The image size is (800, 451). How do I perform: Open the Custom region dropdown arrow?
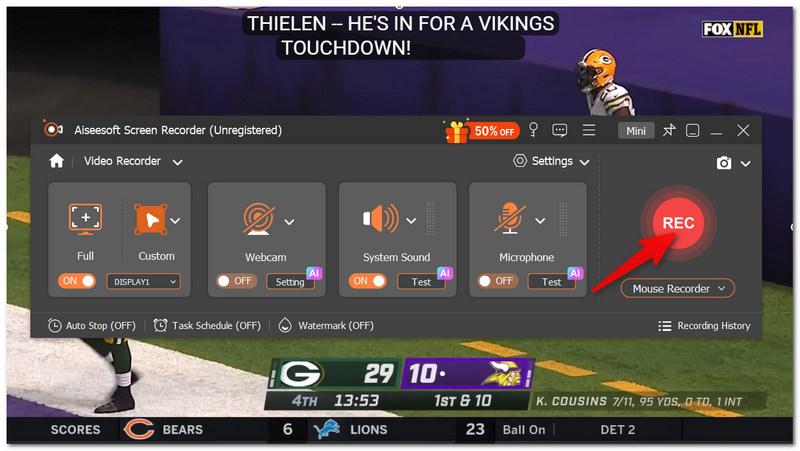pos(176,221)
